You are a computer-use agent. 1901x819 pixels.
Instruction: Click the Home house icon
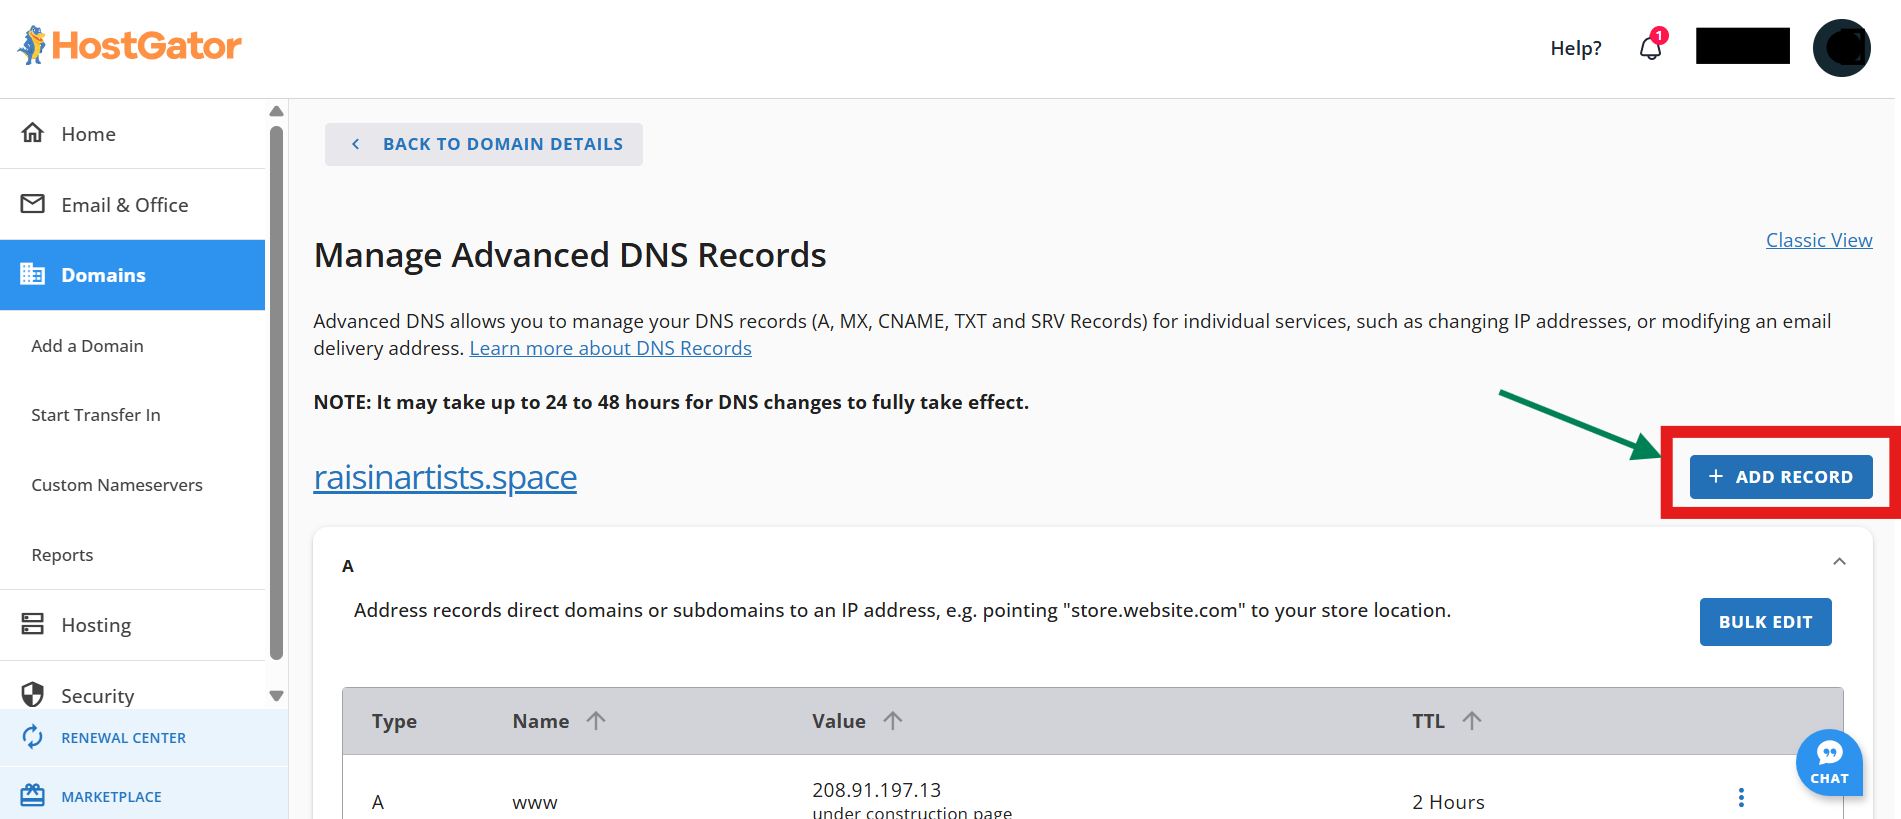(33, 133)
